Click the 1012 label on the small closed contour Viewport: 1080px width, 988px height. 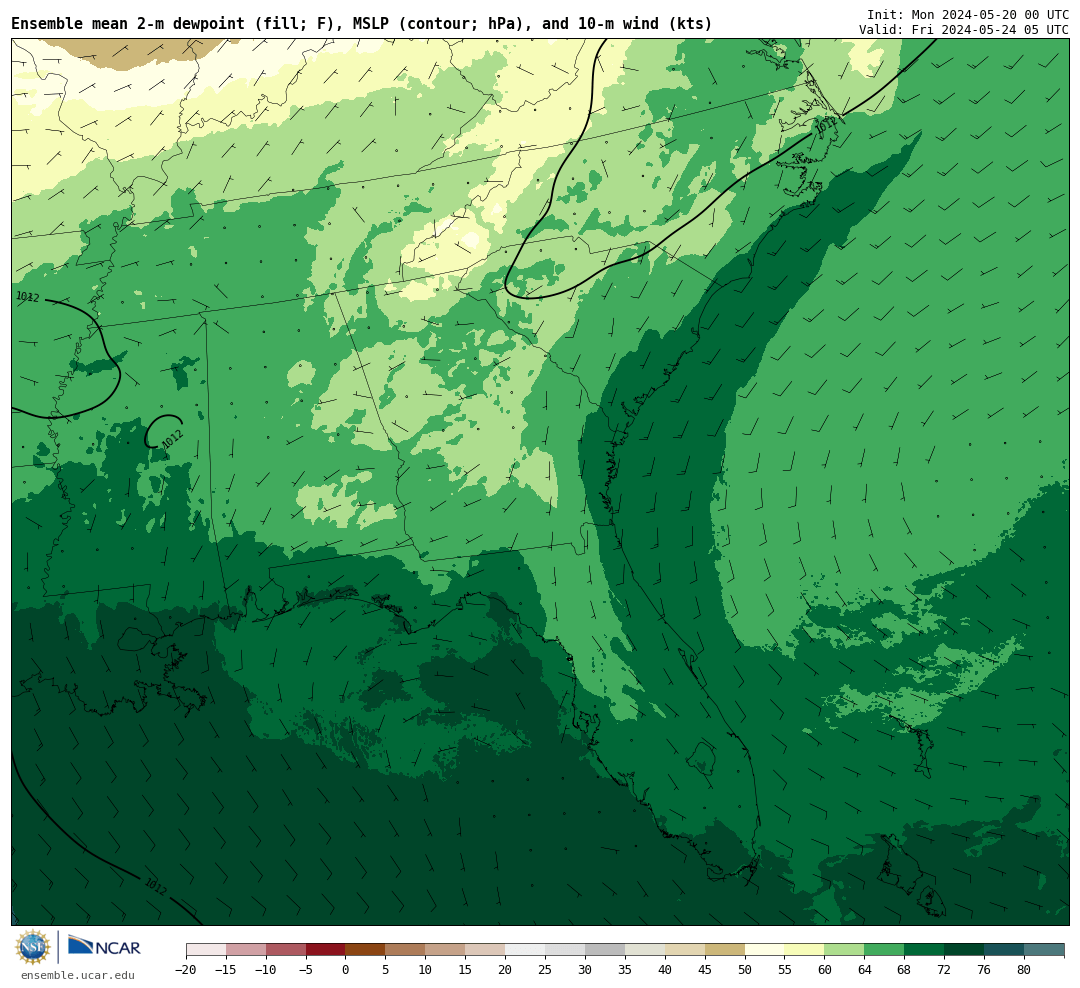[x=172, y=439]
